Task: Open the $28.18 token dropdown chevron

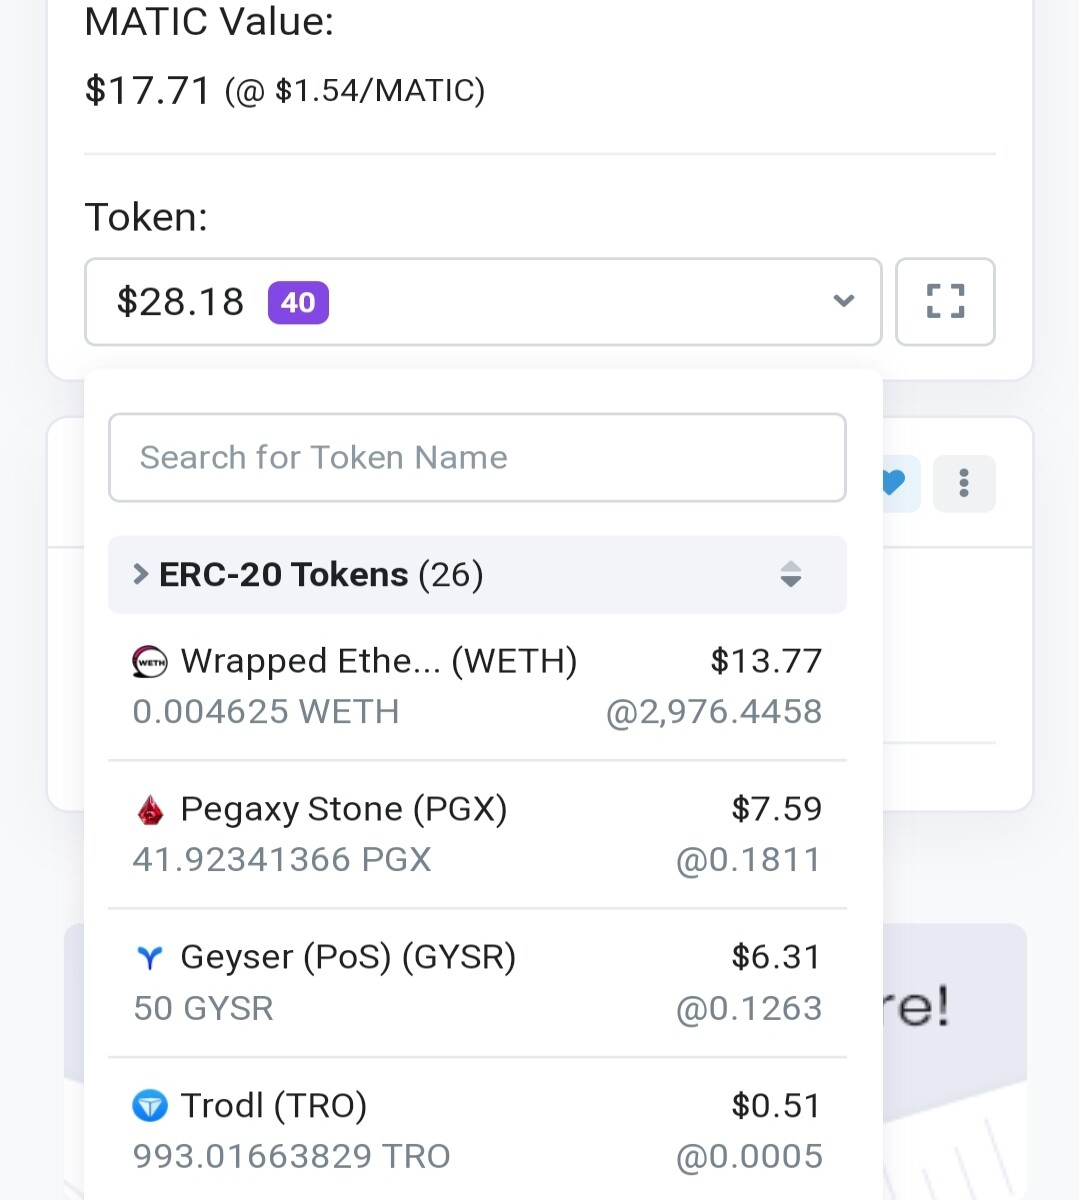Action: click(844, 301)
